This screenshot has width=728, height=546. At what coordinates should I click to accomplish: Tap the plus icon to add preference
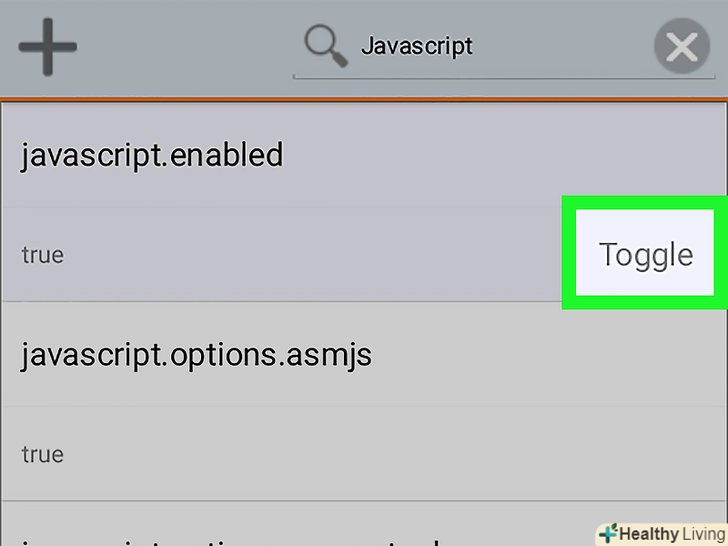(46, 46)
